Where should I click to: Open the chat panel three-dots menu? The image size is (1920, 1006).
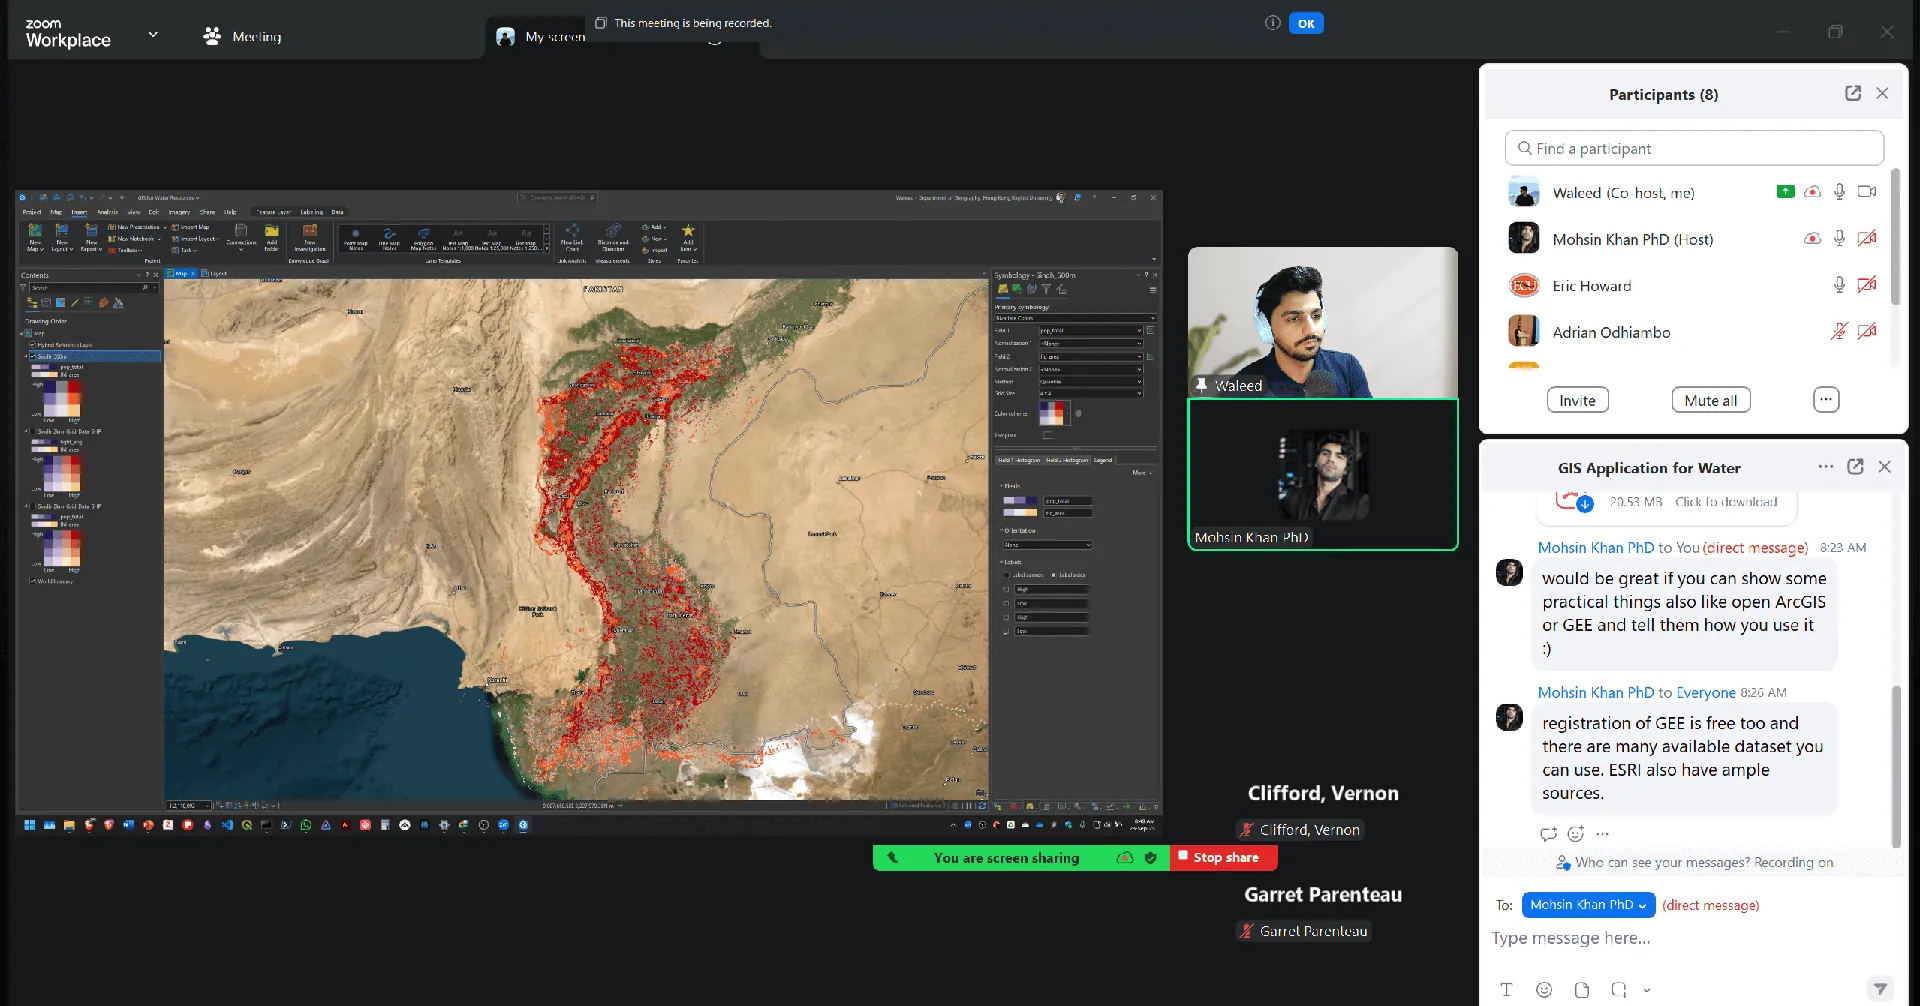tap(1825, 467)
